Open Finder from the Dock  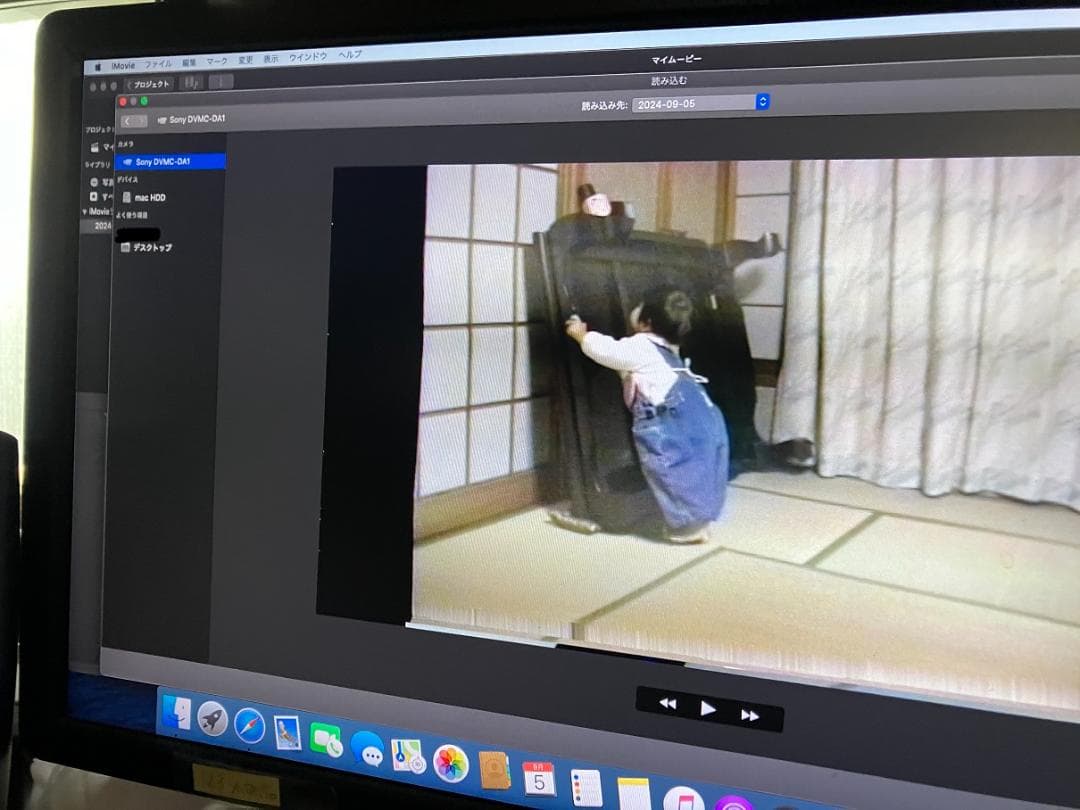pos(176,712)
